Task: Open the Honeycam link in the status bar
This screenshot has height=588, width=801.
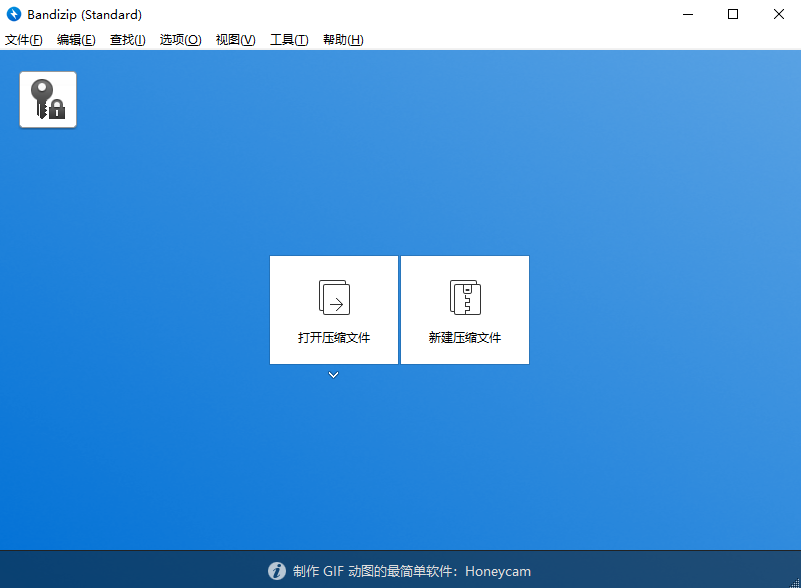Action: (x=497, y=571)
